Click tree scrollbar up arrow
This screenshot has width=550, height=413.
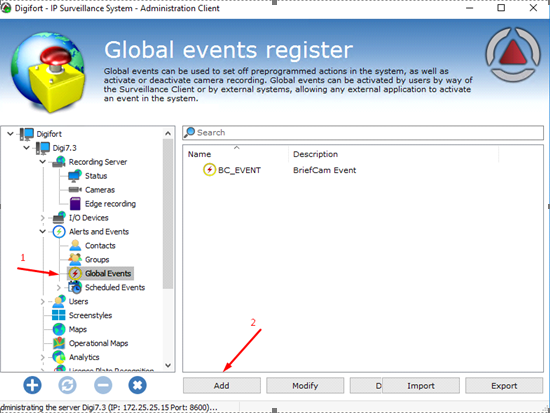click(x=168, y=133)
